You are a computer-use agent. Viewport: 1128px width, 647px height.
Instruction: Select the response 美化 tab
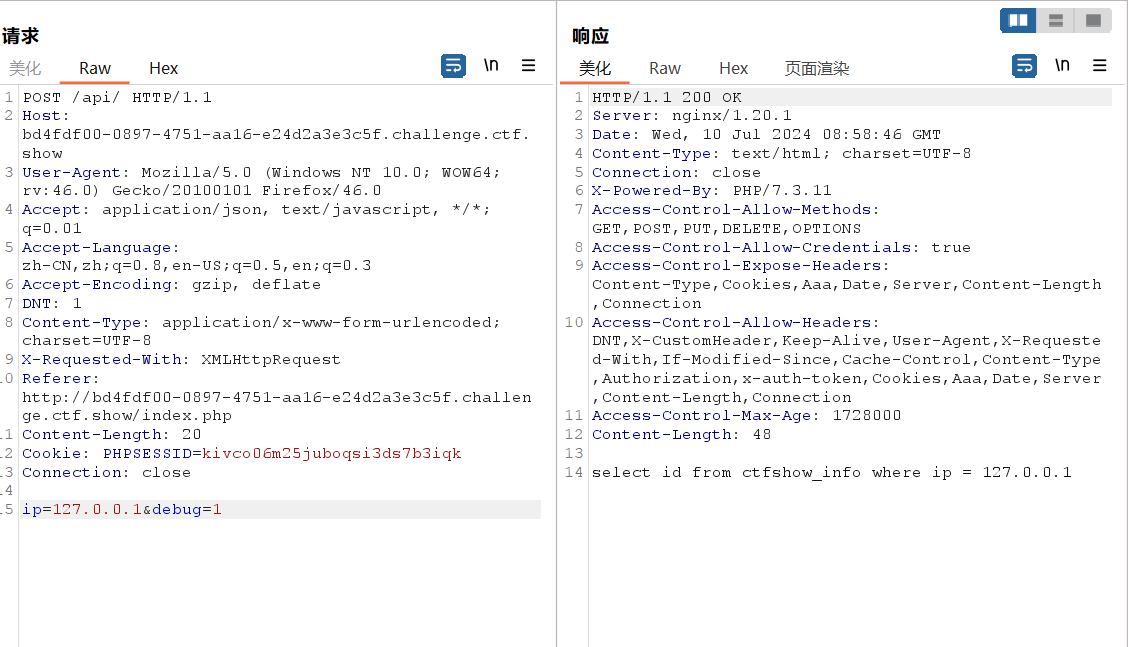point(595,68)
